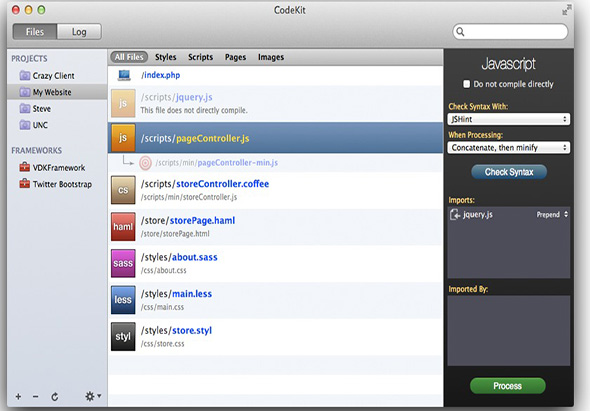Open the Prepend dropdown for jquery.js import
This screenshot has width=590, height=411.
tap(552, 215)
